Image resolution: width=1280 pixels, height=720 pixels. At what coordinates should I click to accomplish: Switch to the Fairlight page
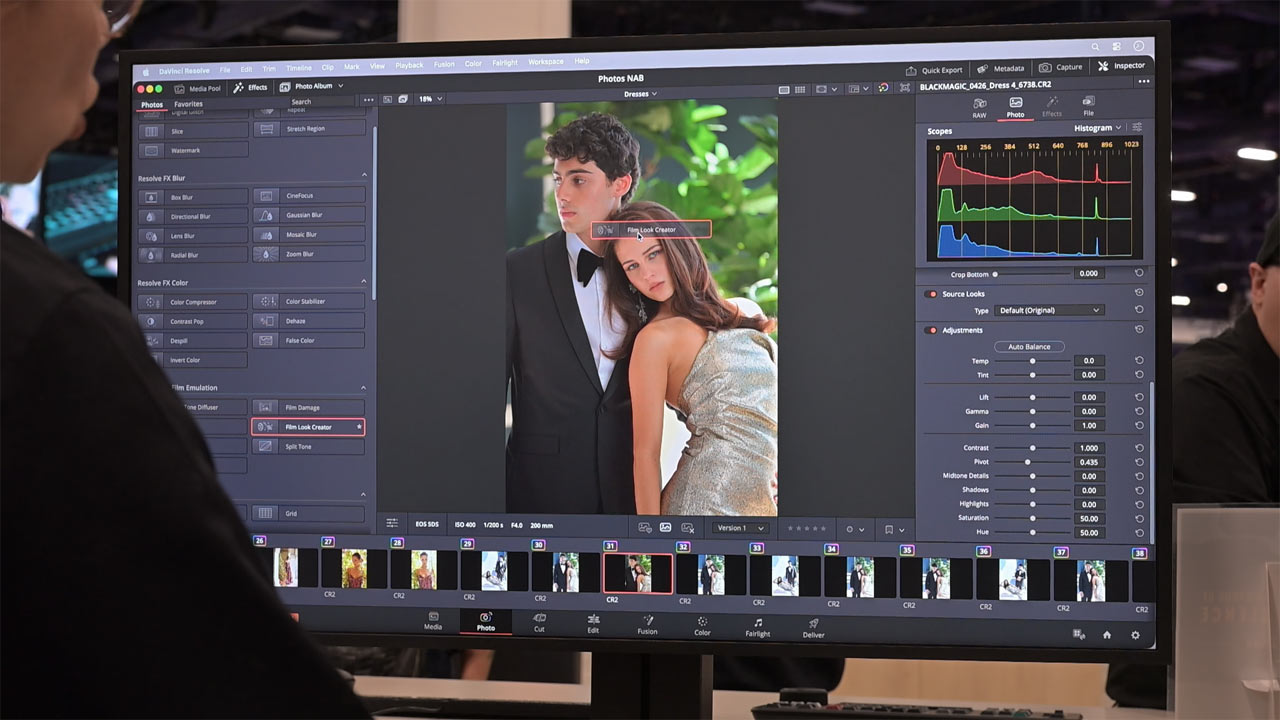[x=757, y=627]
